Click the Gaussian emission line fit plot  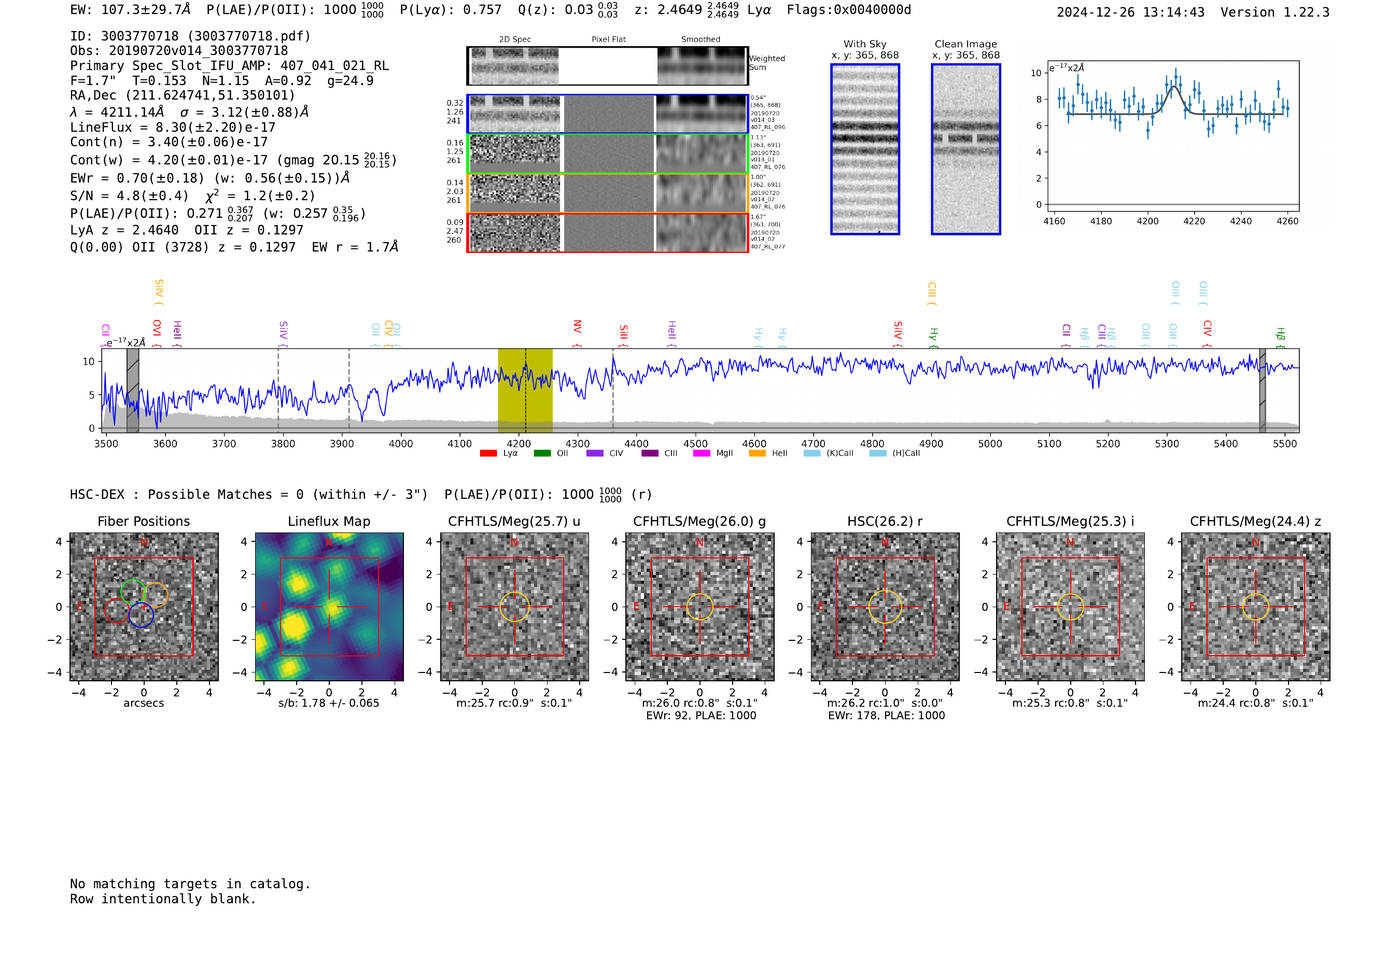pos(1173,136)
